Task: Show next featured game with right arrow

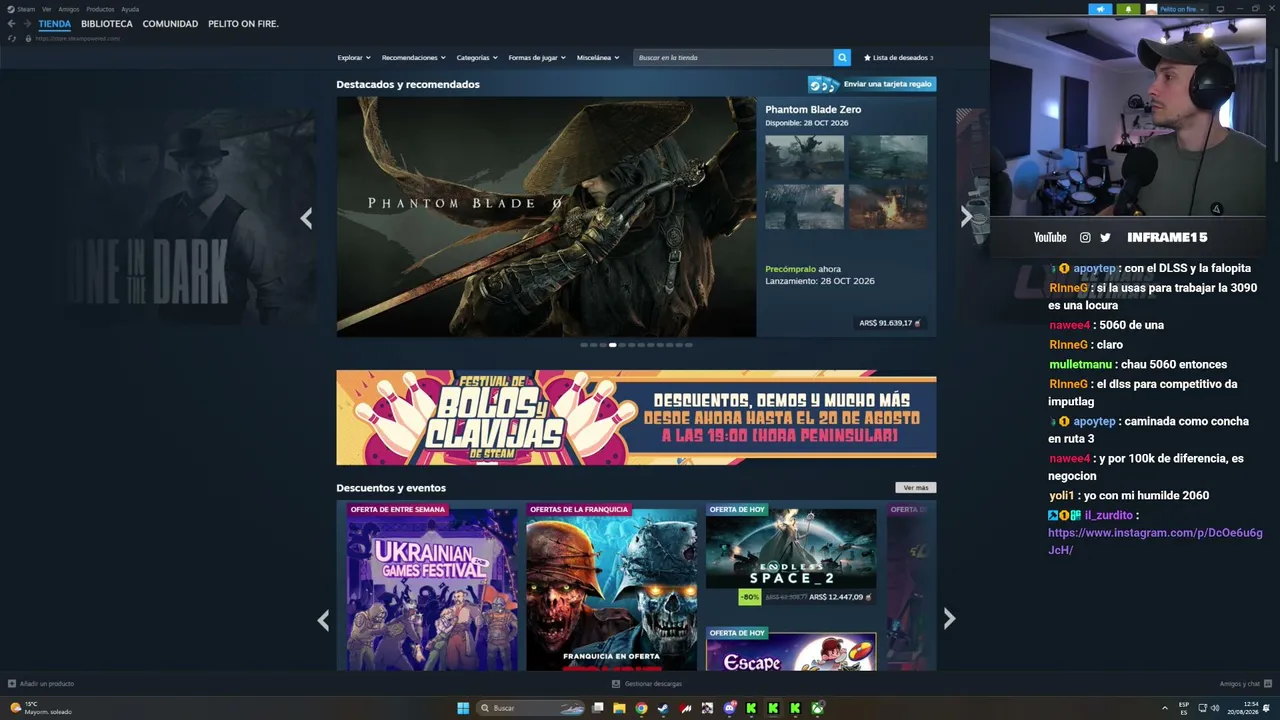Action: click(966, 218)
